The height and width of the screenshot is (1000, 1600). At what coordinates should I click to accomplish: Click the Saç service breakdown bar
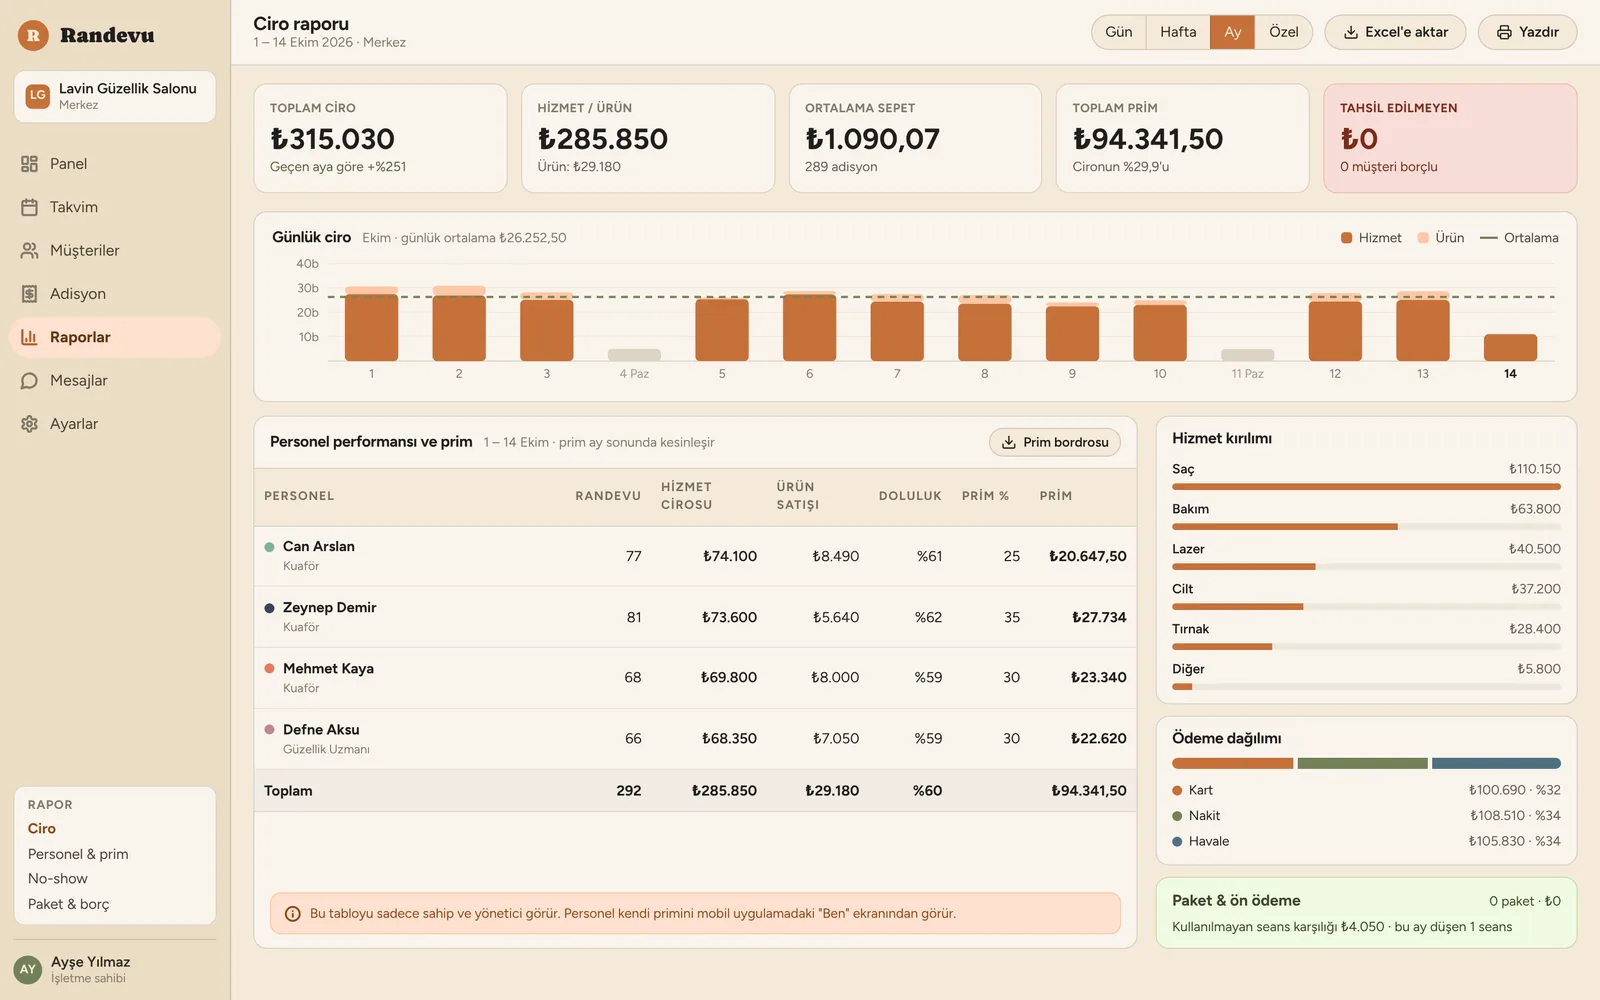[x=1366, y=487]
